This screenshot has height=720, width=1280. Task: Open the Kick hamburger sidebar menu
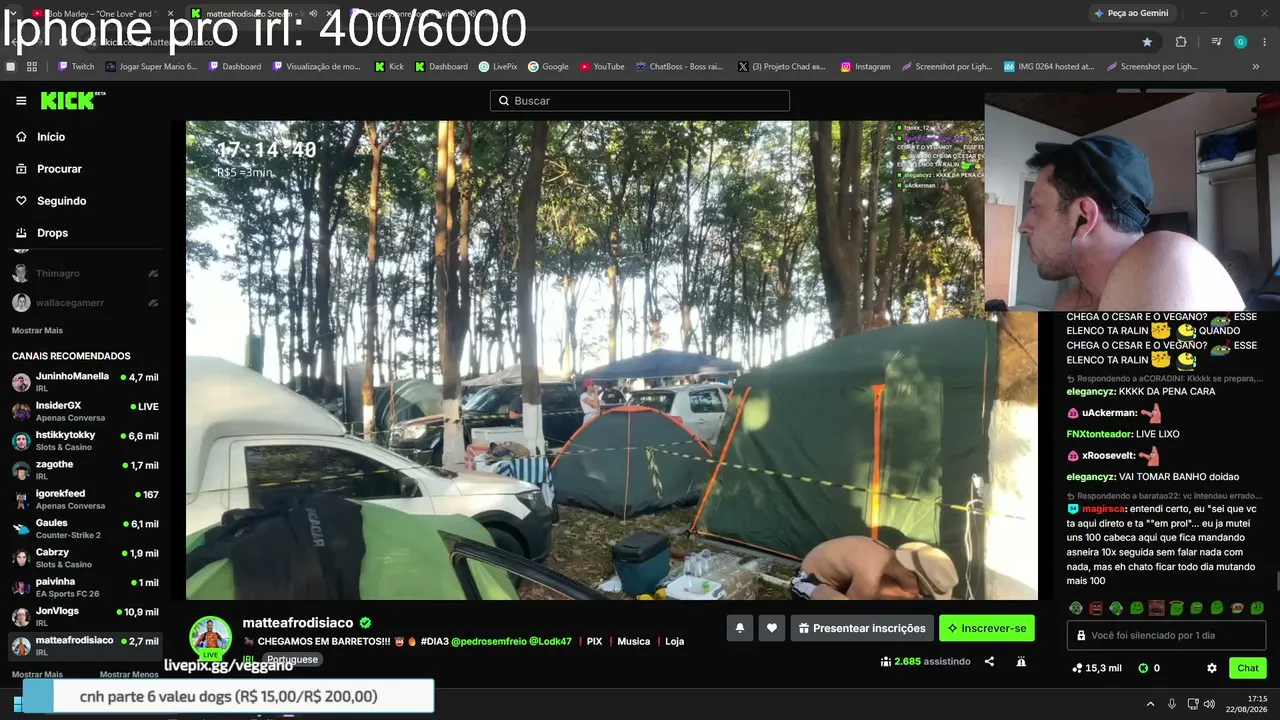click(x=21, y=101)
